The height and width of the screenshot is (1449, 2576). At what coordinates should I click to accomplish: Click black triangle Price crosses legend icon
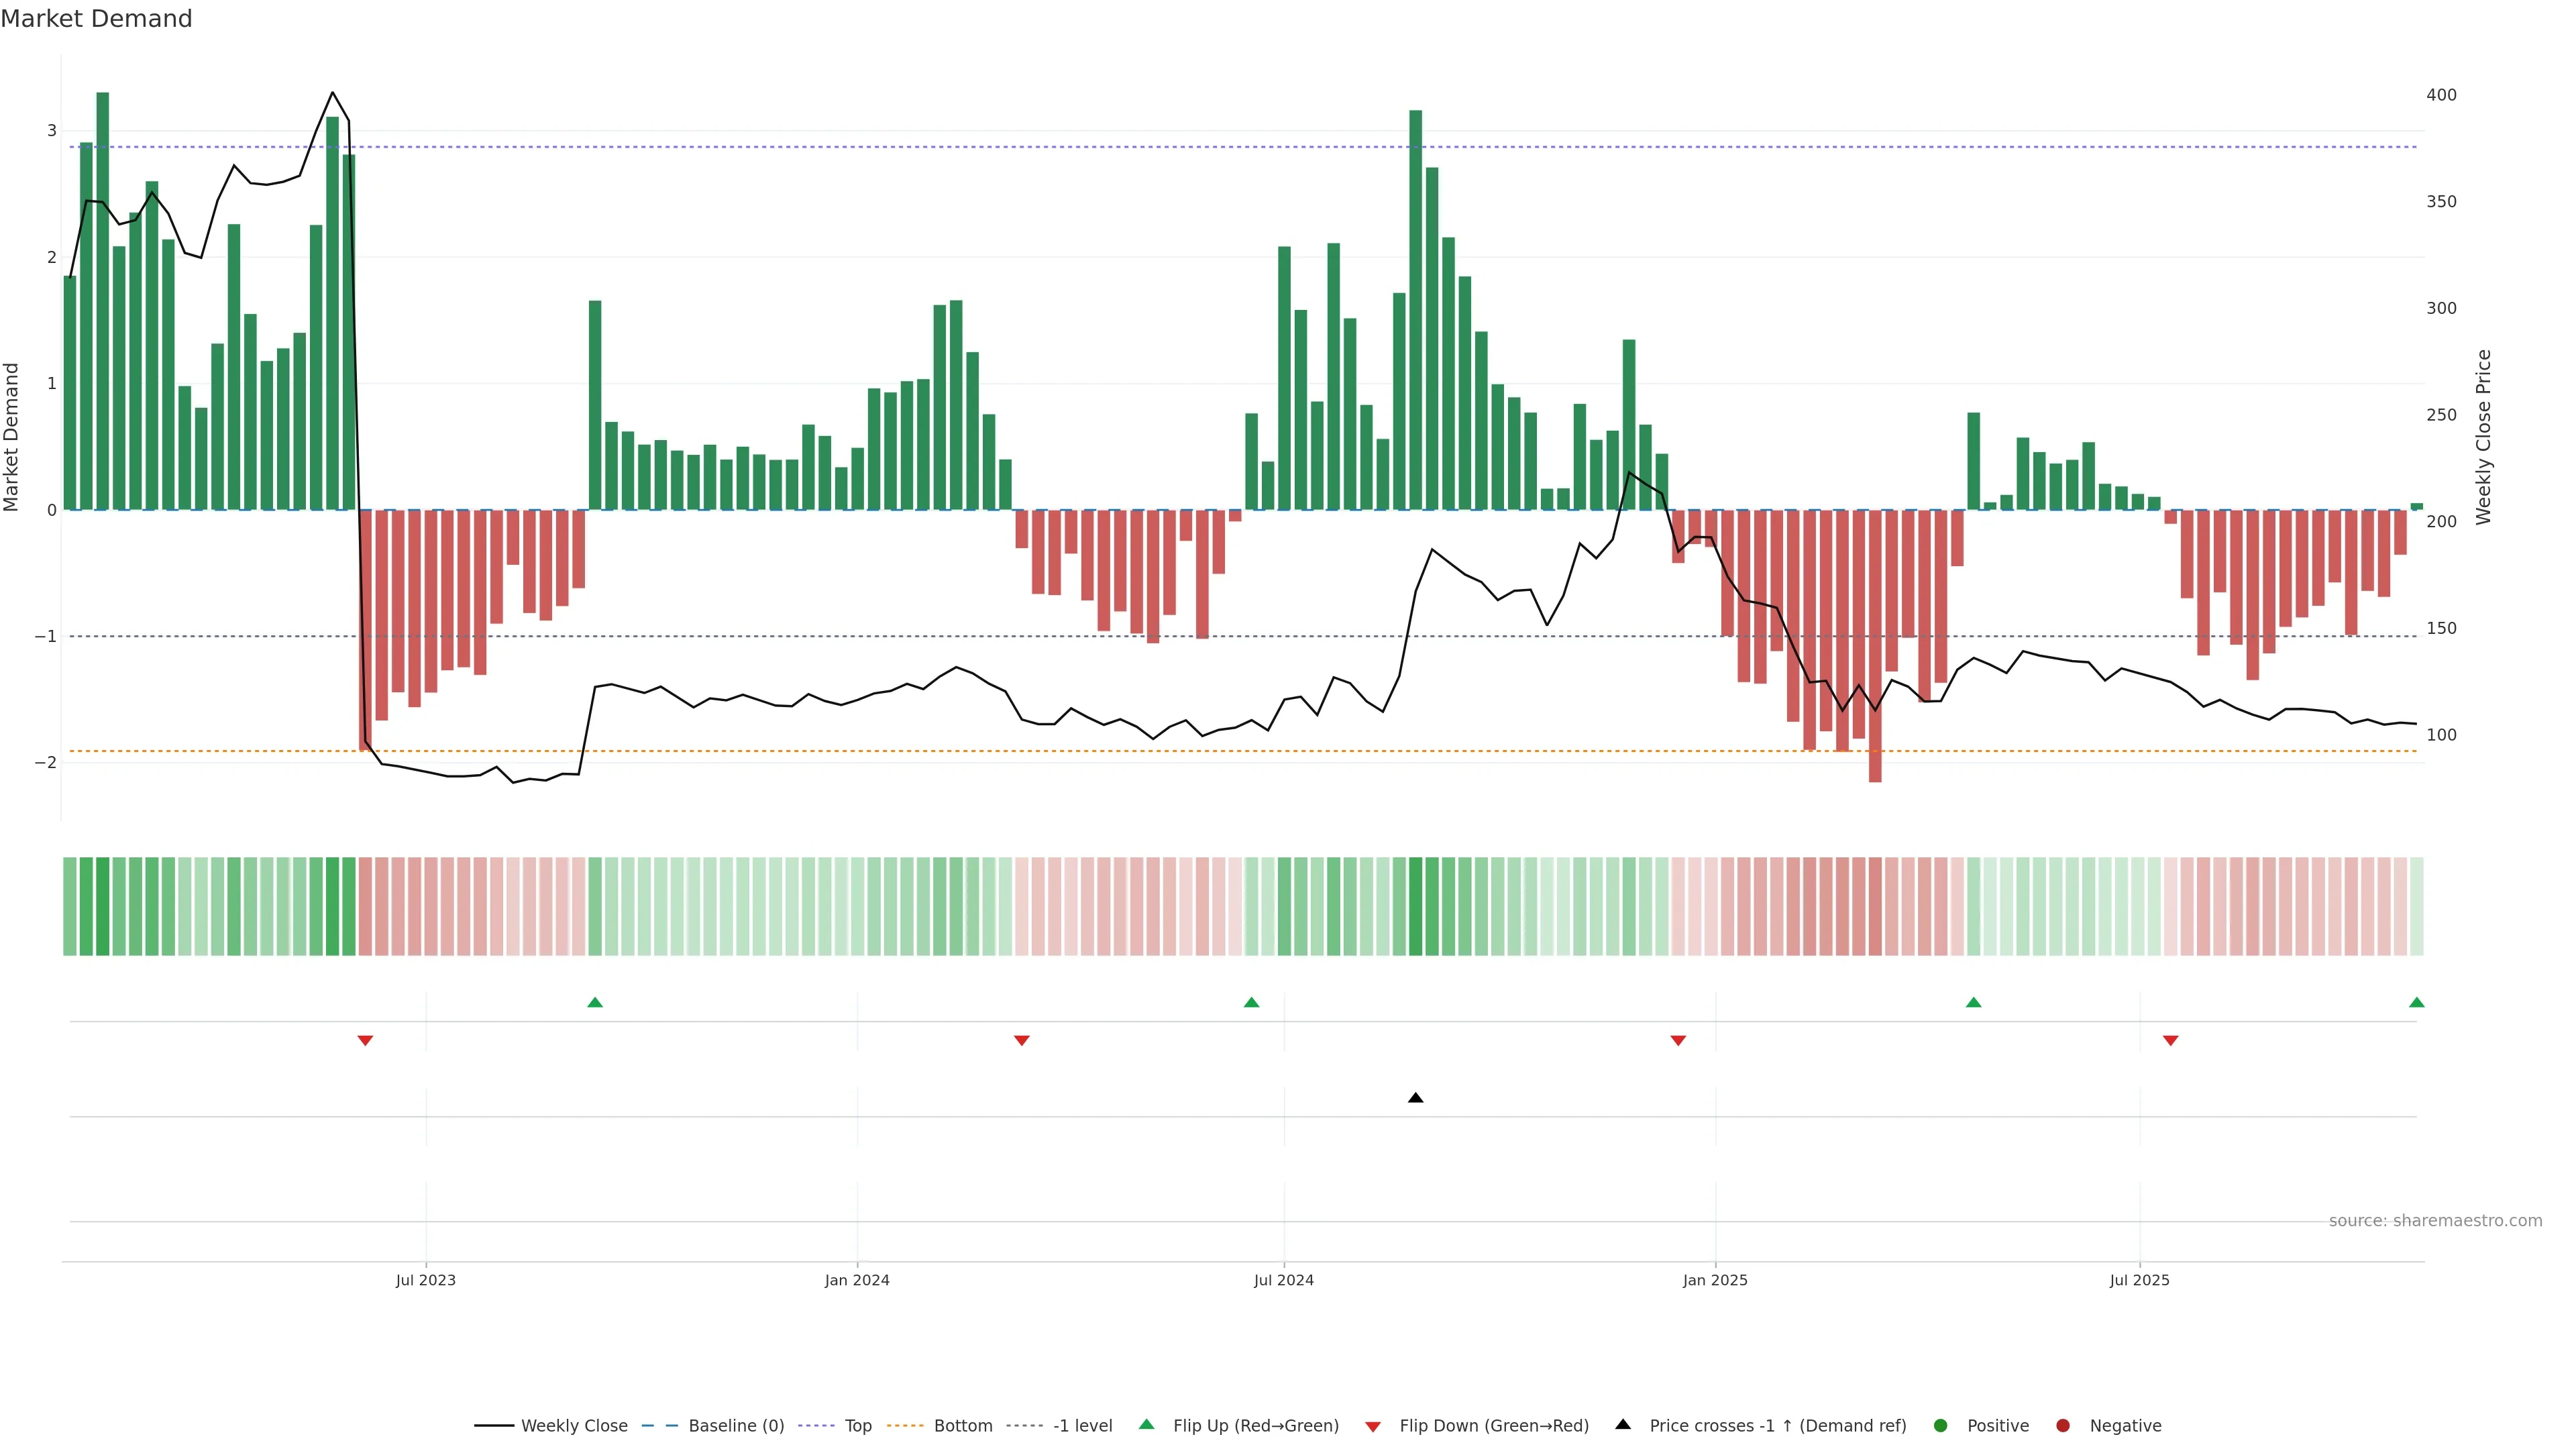click(1623, 1424)
